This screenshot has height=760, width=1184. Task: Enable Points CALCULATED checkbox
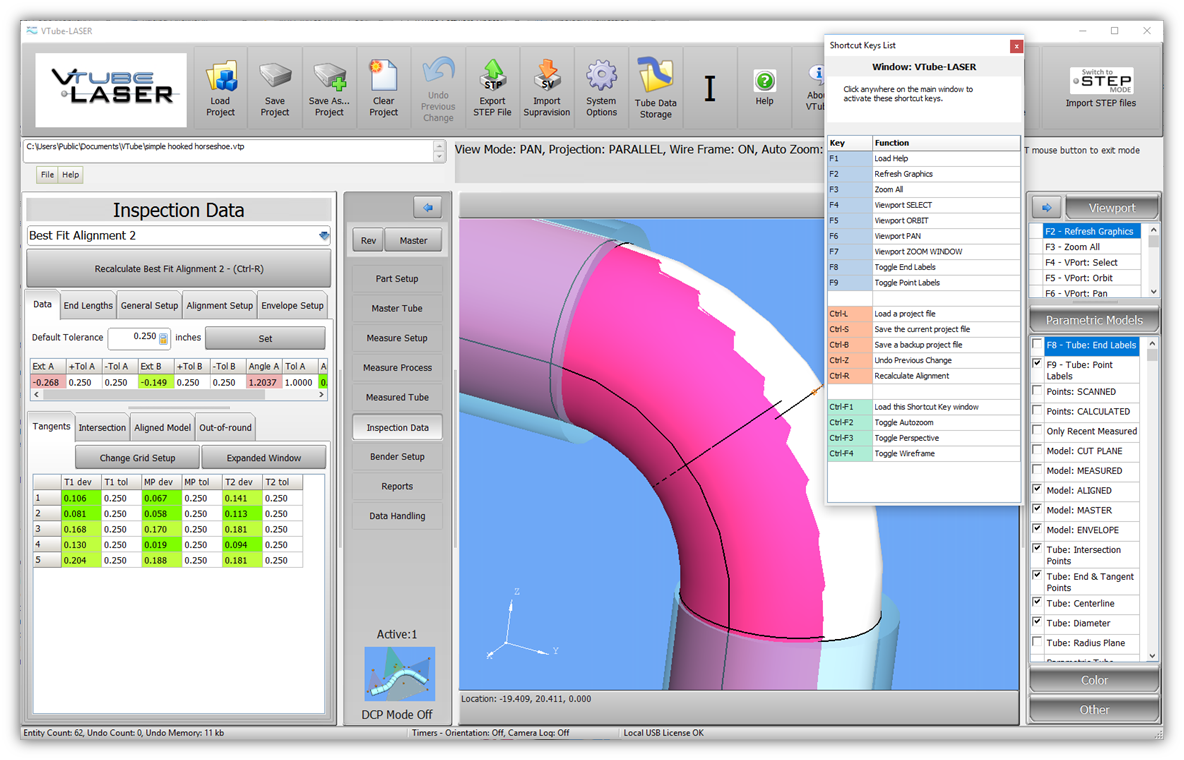click(x=1038, y=410)
